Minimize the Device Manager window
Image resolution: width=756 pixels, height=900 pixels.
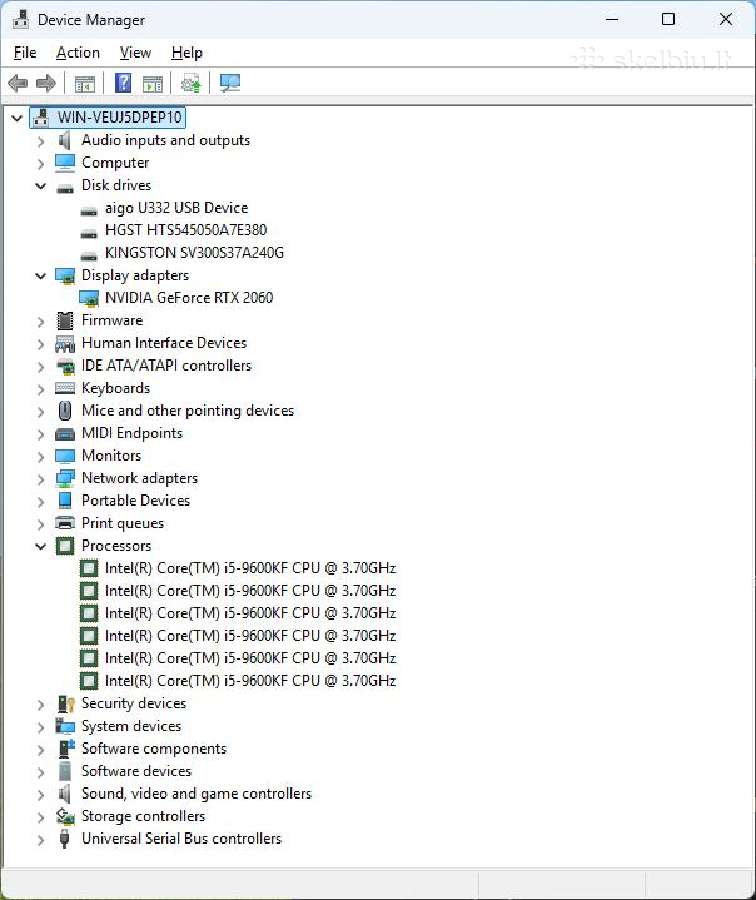point(612,20)
